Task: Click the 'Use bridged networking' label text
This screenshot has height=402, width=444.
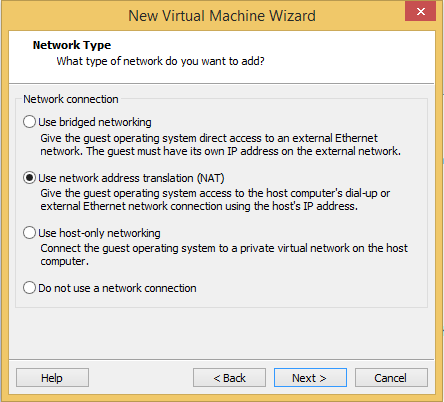Action: click(x=95, y=122)
